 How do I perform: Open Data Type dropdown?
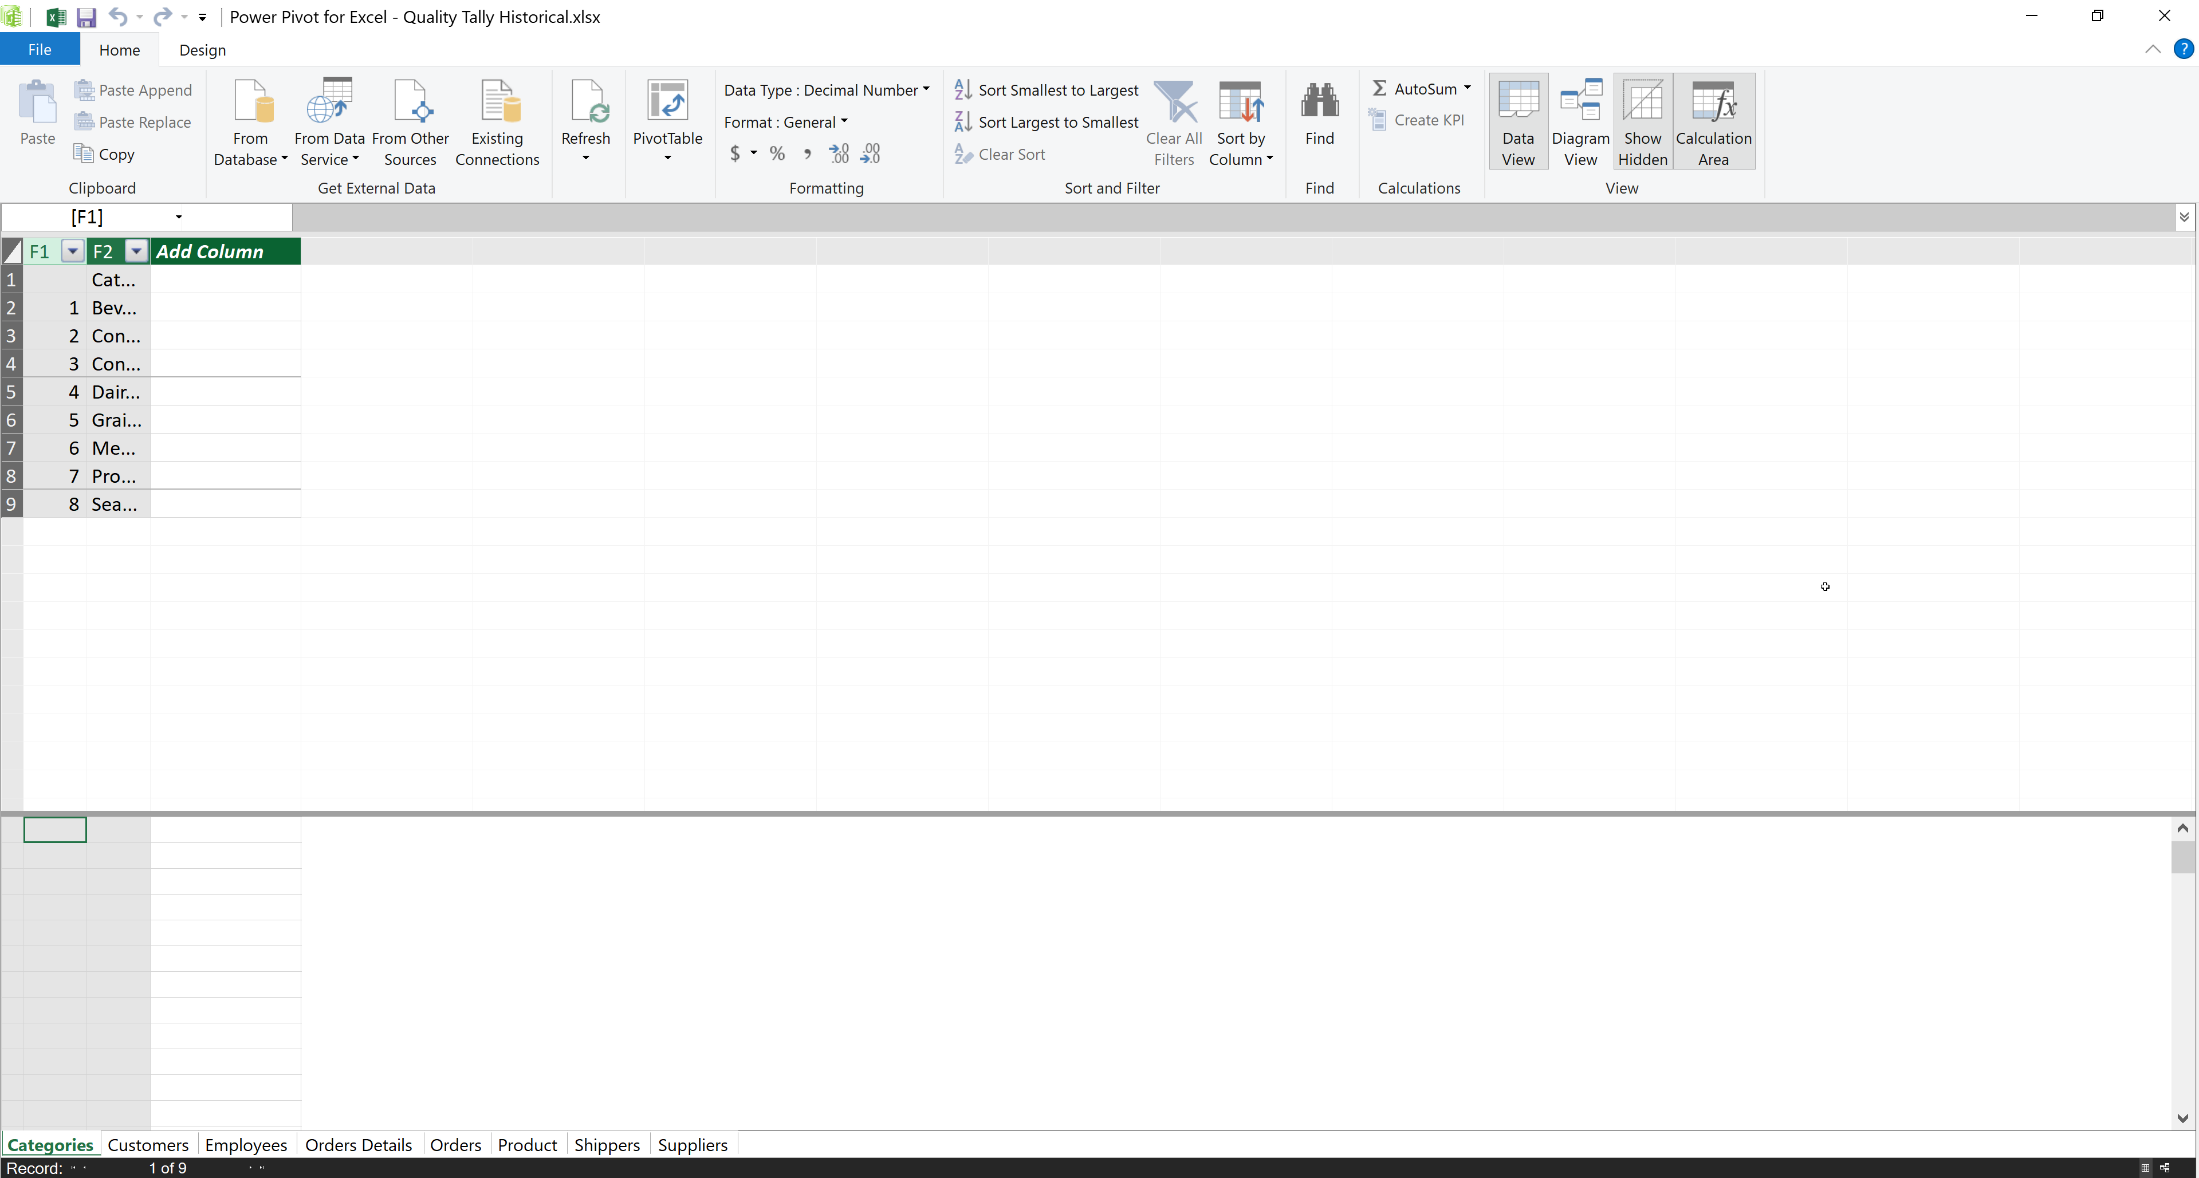[x=827, y=90]
